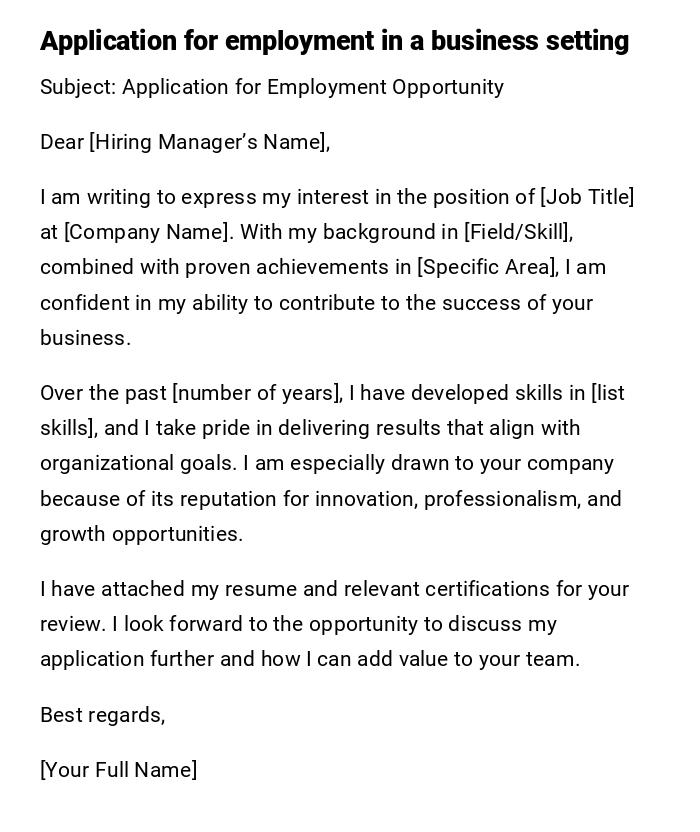Click the [Field/Skill] placeholder
This screenshot has height=832, width=700.
point(518,232)
